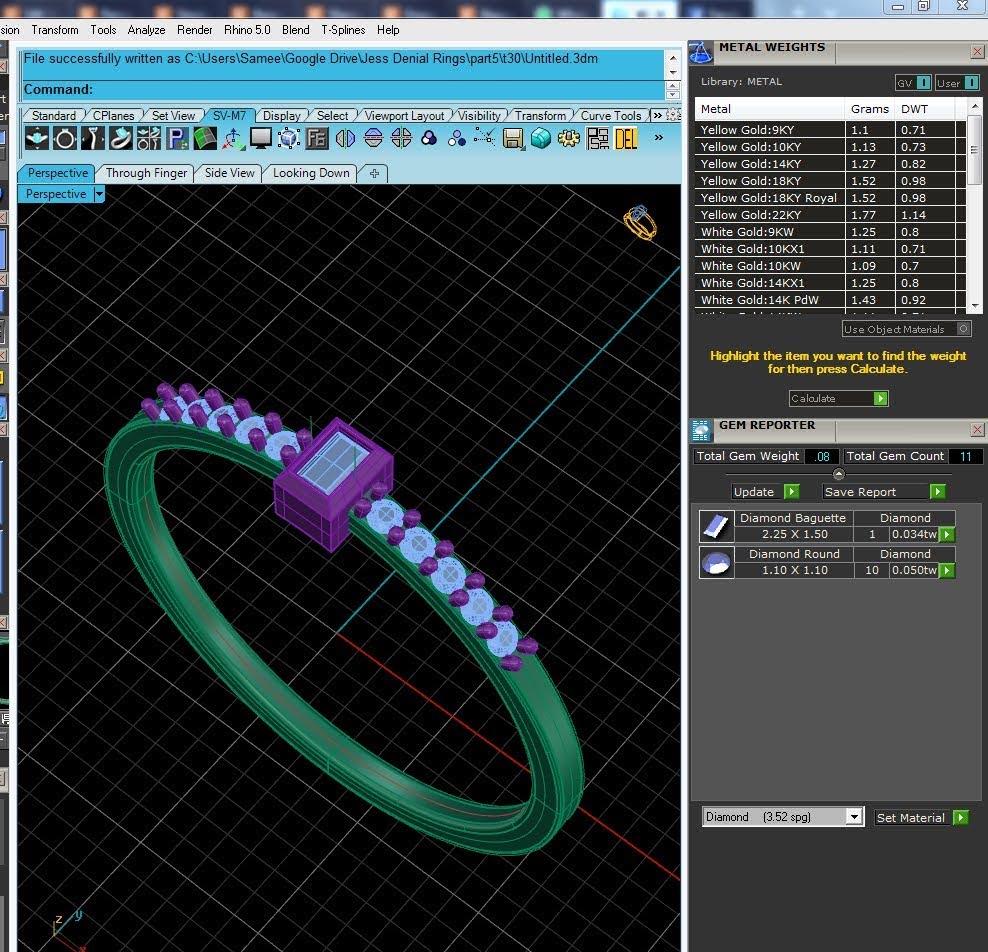The width and height of the screenshot is (988, 952).
Task: Click the floppy disk save icon
Action: pyautogui.click(x=513, y=138)
